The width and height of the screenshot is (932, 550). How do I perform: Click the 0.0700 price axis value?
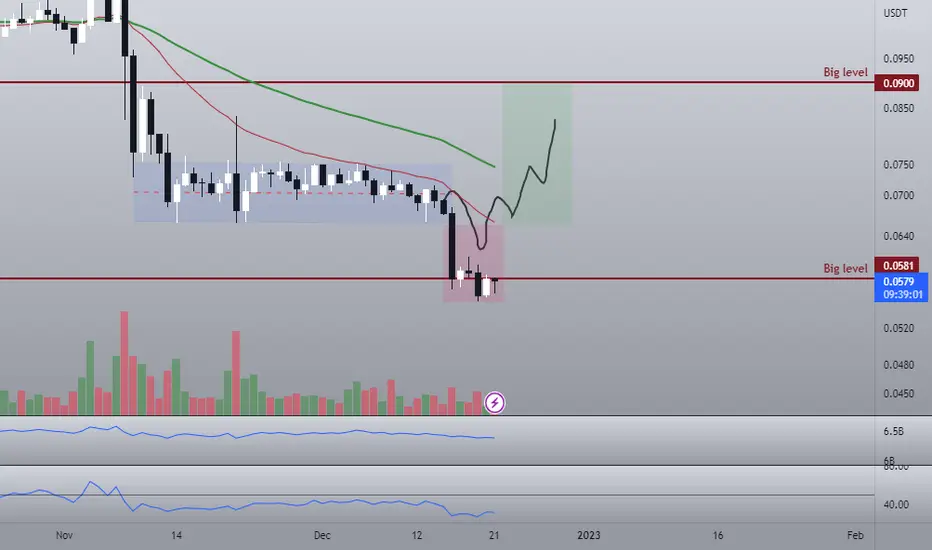pyautogui.click(x=898, y=195)
